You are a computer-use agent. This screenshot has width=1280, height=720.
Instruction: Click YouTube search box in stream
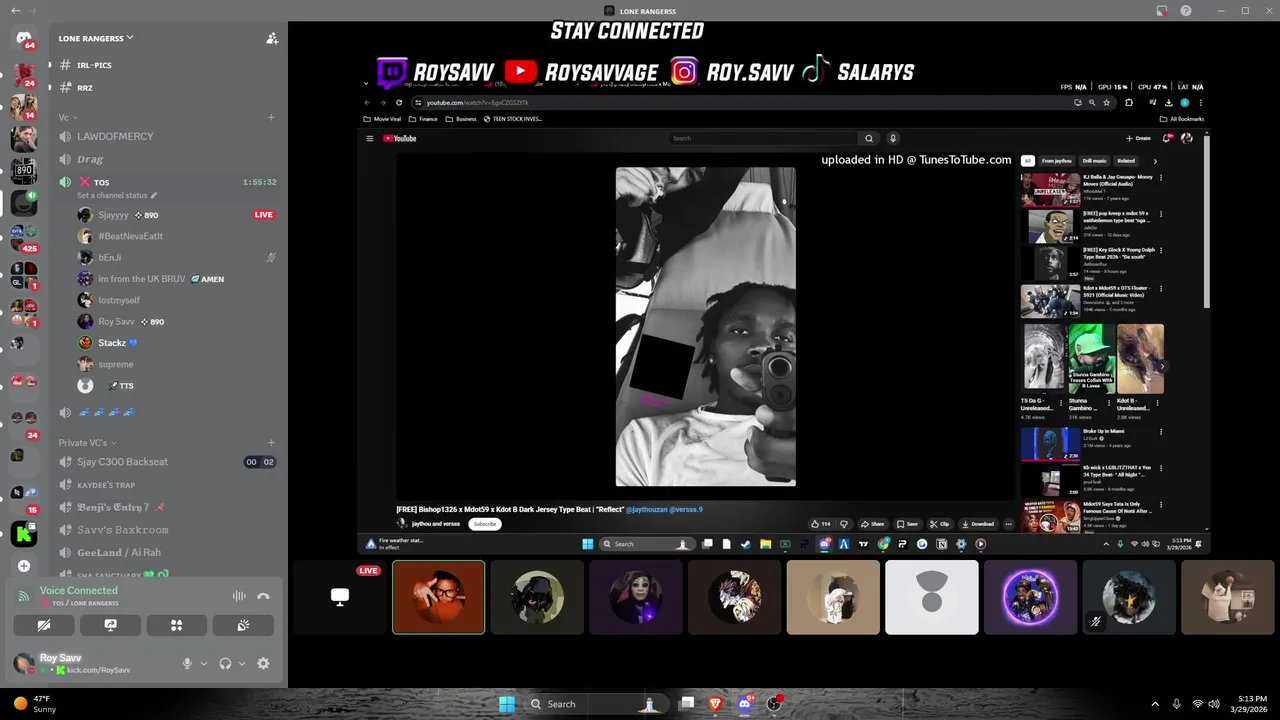(x=763, y=138)
